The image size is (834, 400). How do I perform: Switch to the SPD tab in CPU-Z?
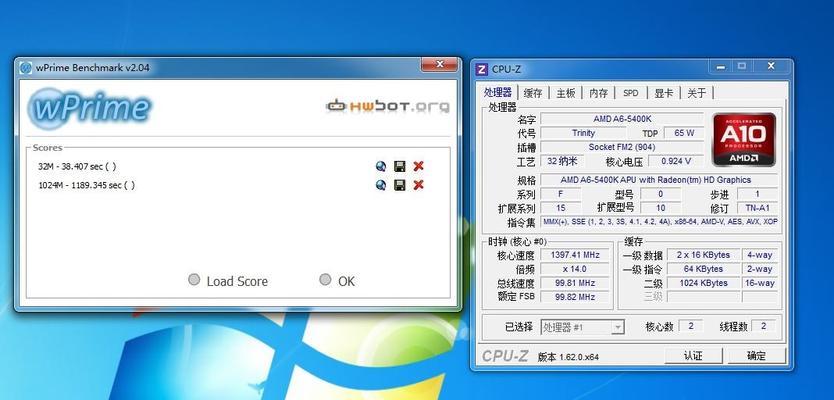point(630,93)
